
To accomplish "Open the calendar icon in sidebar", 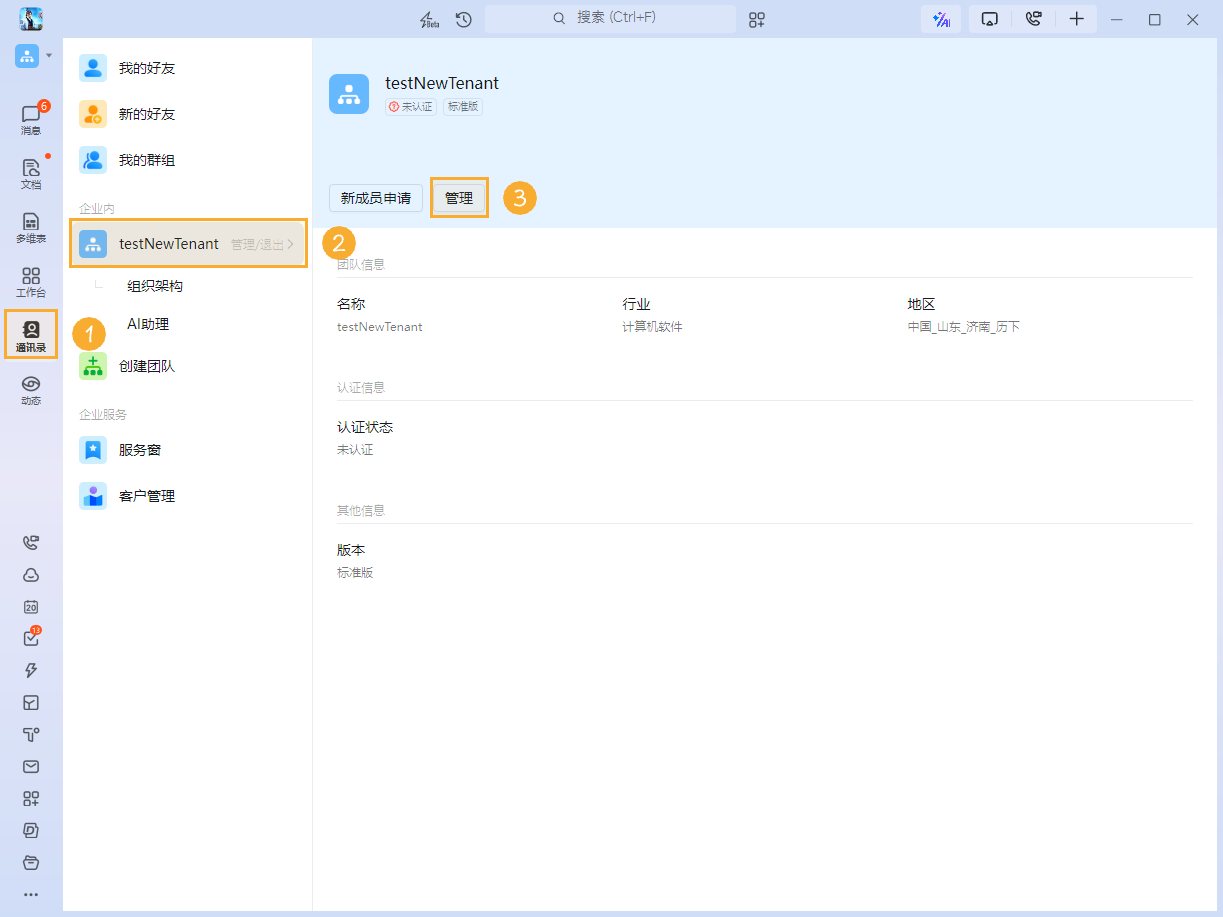I will [x=31, y=607].
